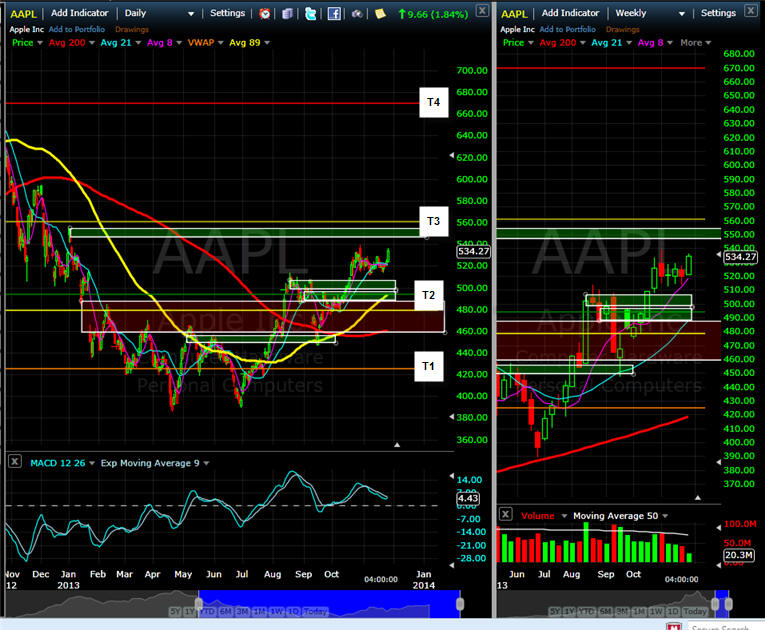Click Add to Portfolio on daily chart
Screen dimensions: 765x630
tap(77, 29)
